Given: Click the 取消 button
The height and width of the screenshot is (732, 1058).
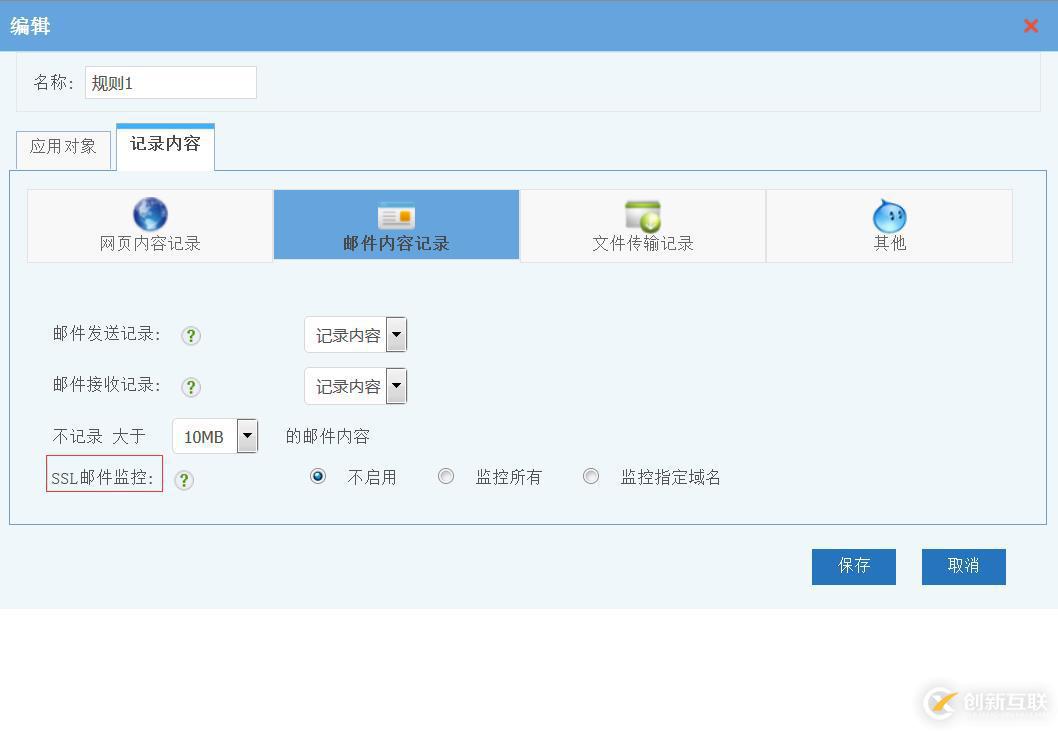Looking at the screenshot, I should pos(962,566).
